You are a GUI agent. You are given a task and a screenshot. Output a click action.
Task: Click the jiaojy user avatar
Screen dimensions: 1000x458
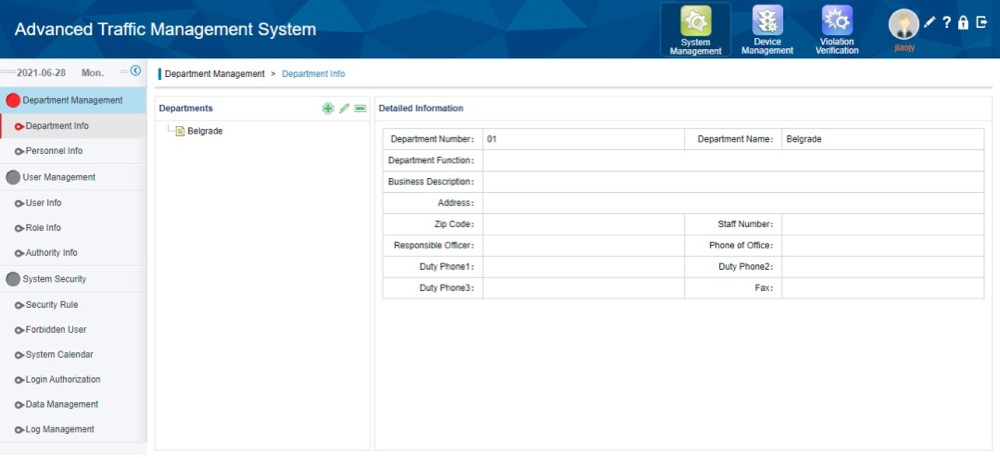click(x=903, y=25)
